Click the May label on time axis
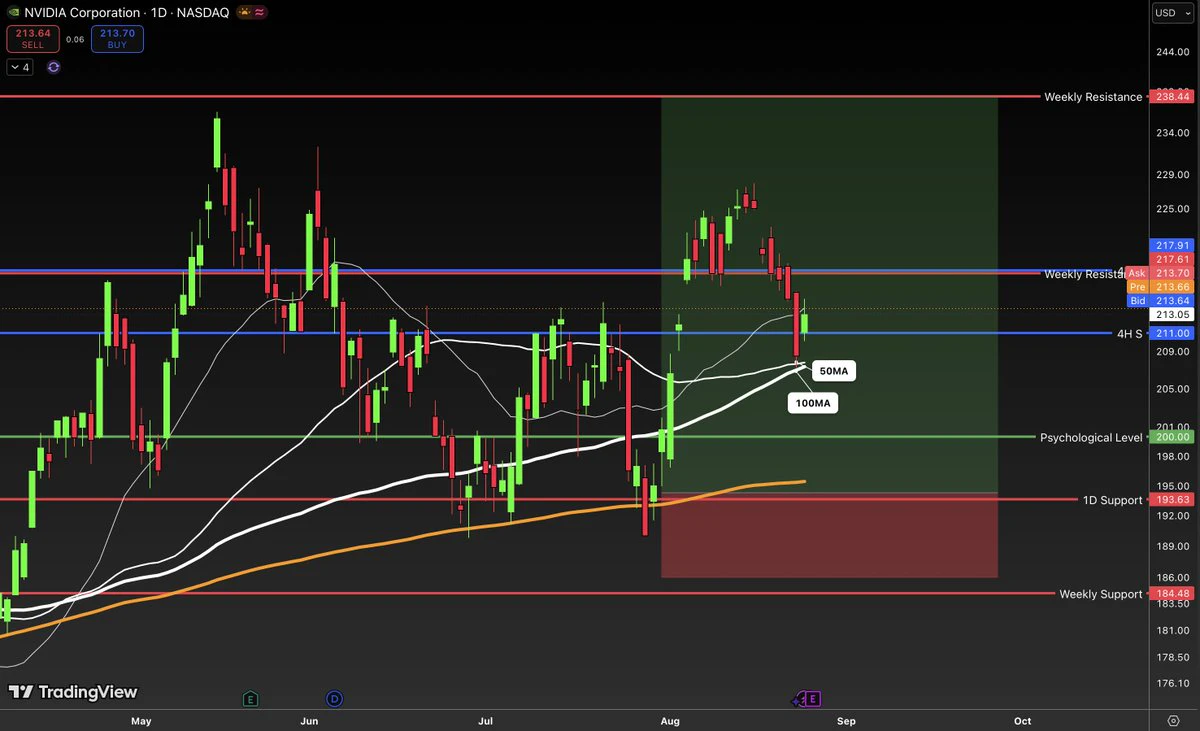The width and height of the screenshot is (1200, 731). pos(141,720)
